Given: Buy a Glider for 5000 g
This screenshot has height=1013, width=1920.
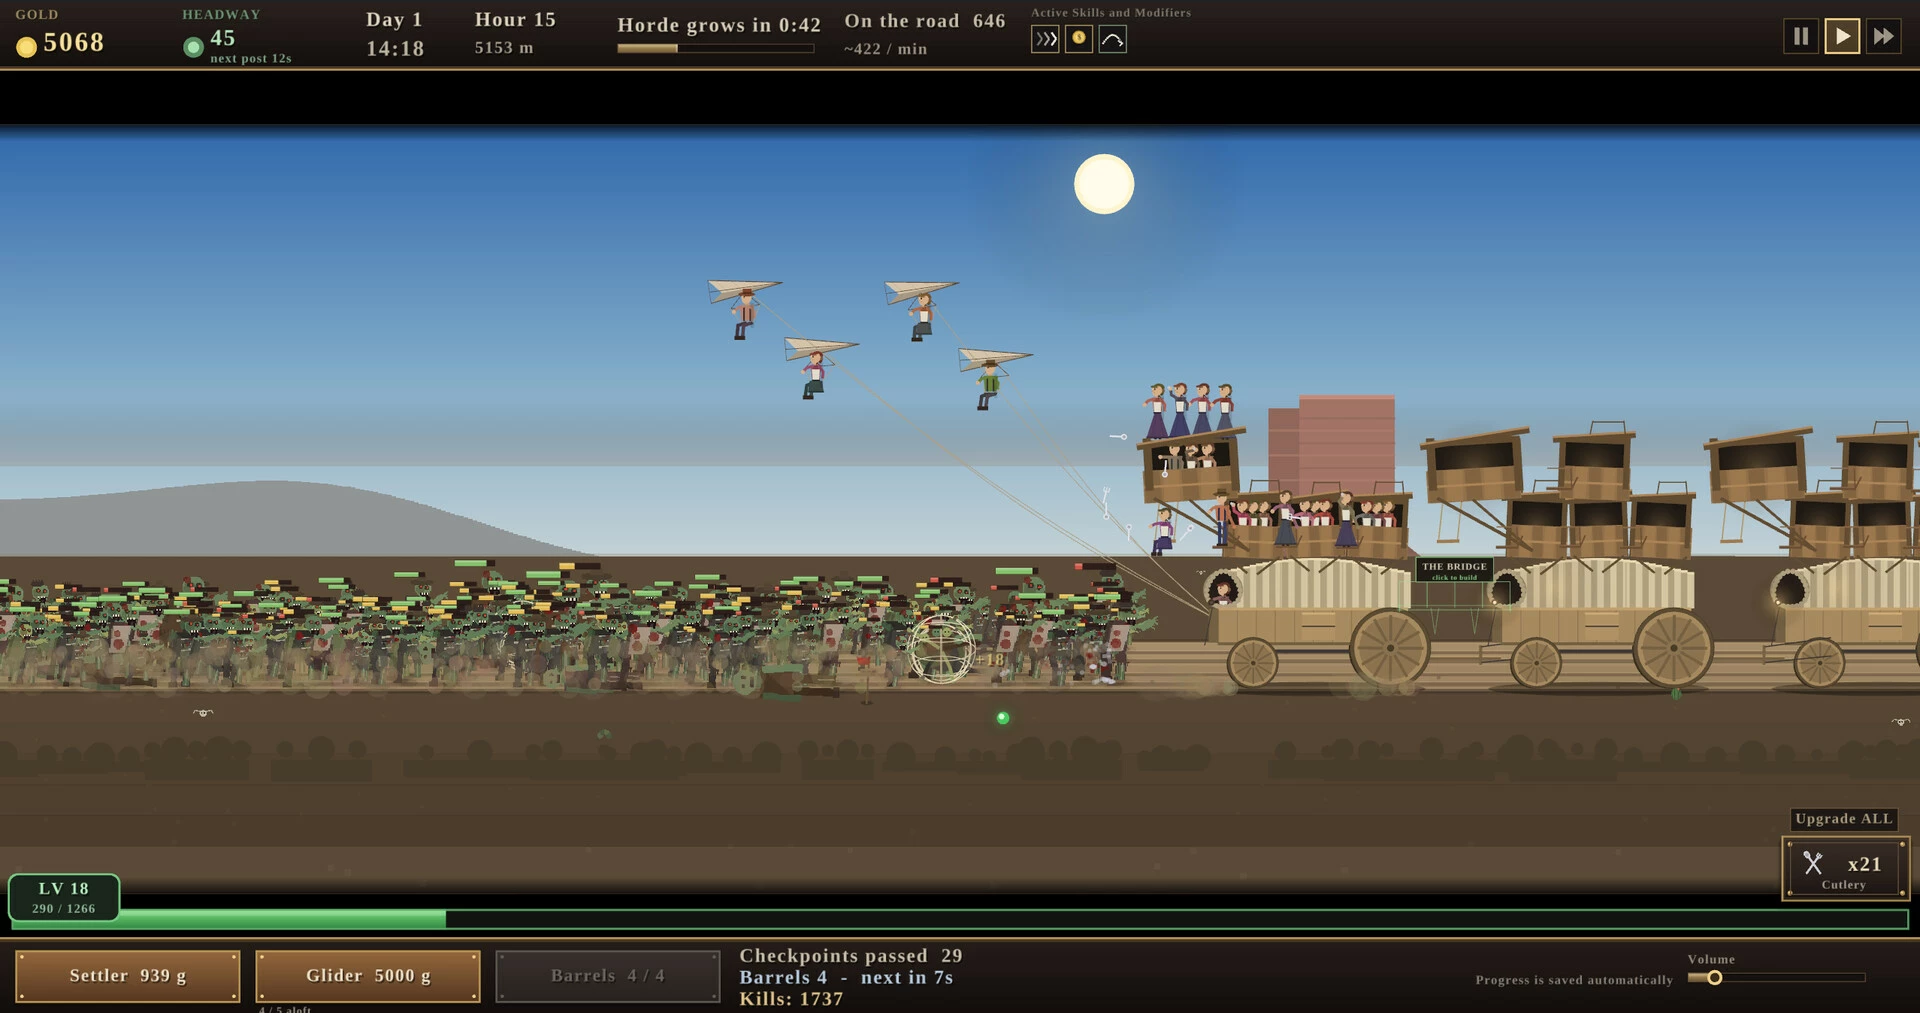Looking at the screenshot, I should tap(368, 976).
